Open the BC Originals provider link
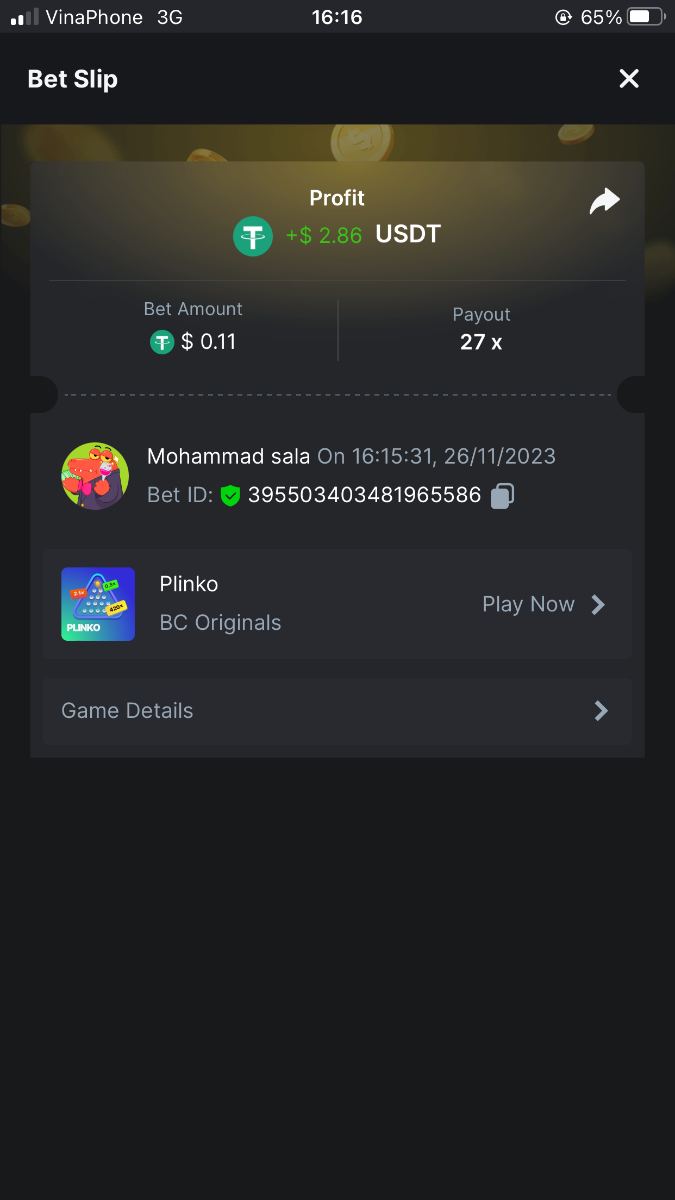Viewport: 675px width, 1200px height. point(220,623)
